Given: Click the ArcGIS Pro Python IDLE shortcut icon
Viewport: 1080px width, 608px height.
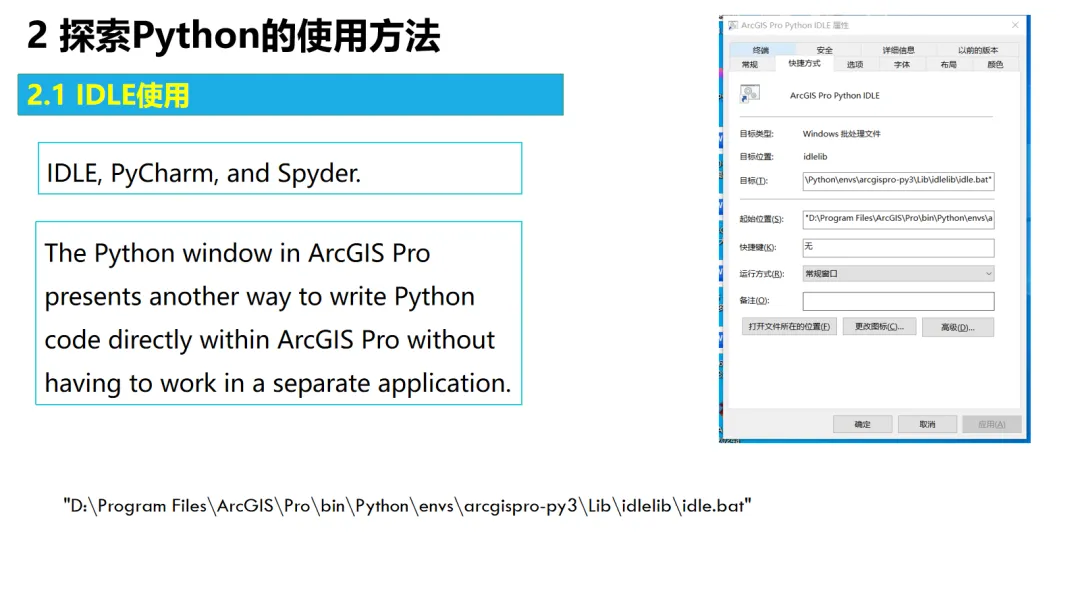Looking at the screenshot, I should [x=749, y=94].
